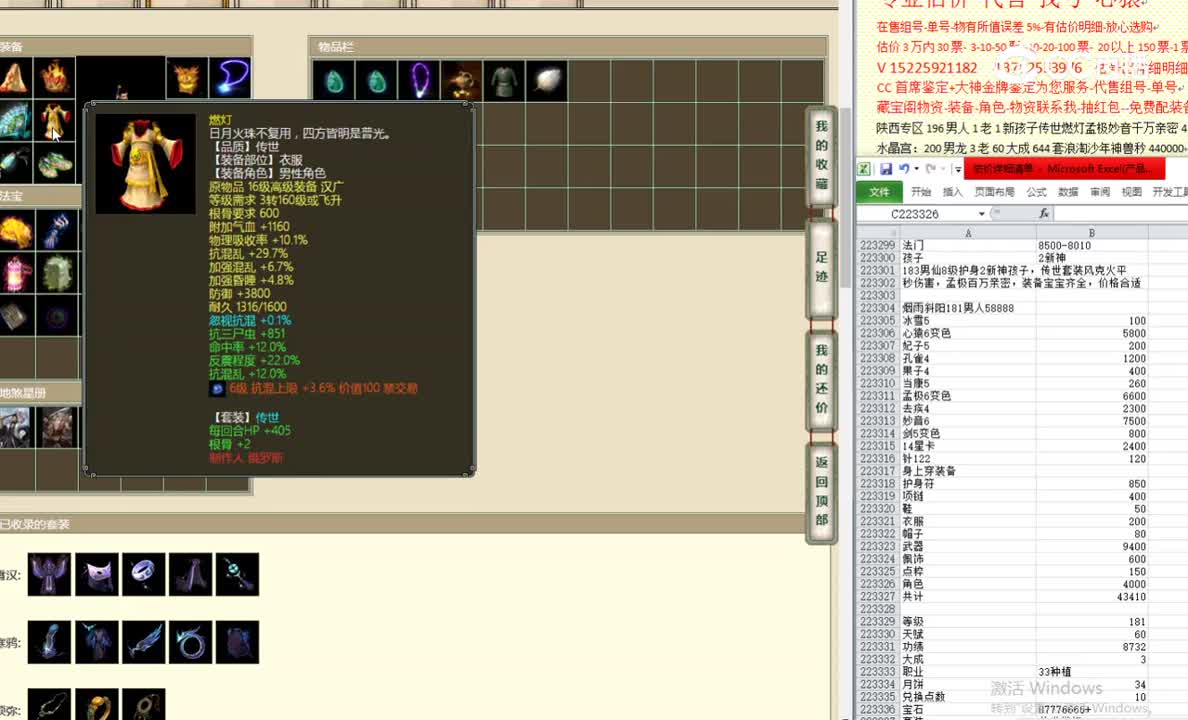Select row header 223326
This screenshot has width=1188, height=720.
(877, 584)
